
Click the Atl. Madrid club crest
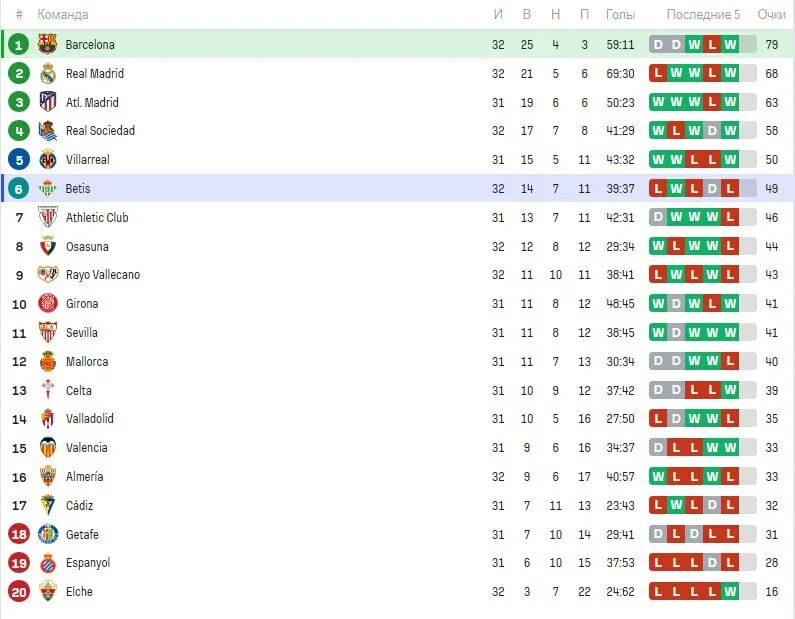click(x=48, y=102)
